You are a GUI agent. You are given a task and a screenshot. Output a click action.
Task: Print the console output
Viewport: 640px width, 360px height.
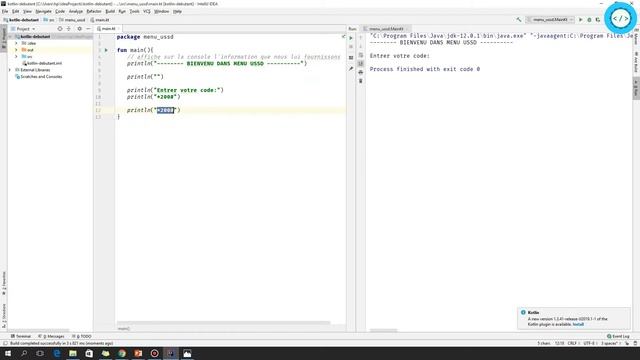[x=360, y=72]
